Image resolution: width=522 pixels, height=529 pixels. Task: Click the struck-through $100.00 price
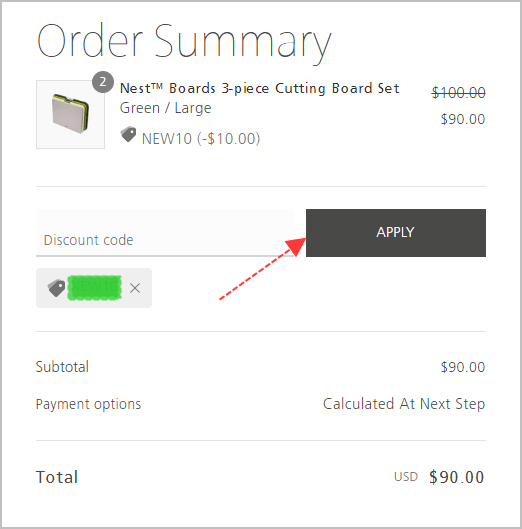pos(459,92)
